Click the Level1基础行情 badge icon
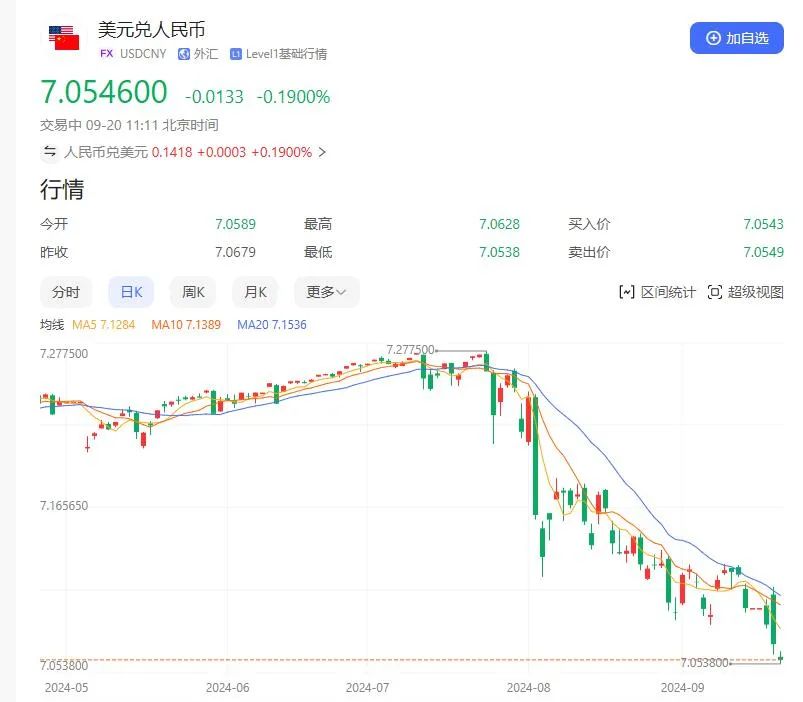 click(x=236, y=54)
